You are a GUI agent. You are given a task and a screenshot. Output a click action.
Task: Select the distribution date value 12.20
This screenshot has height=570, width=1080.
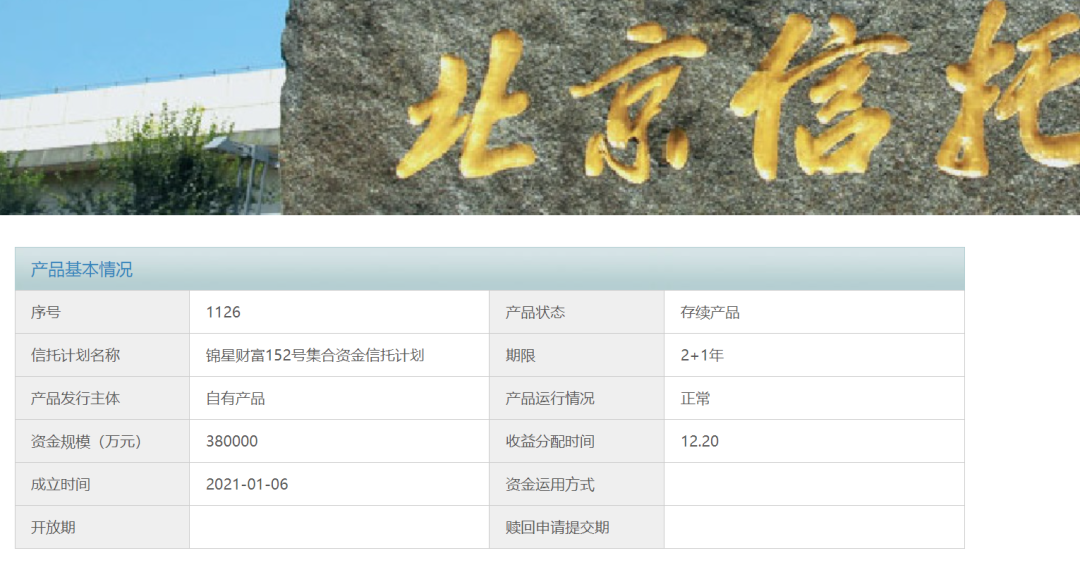pos(700,441)
